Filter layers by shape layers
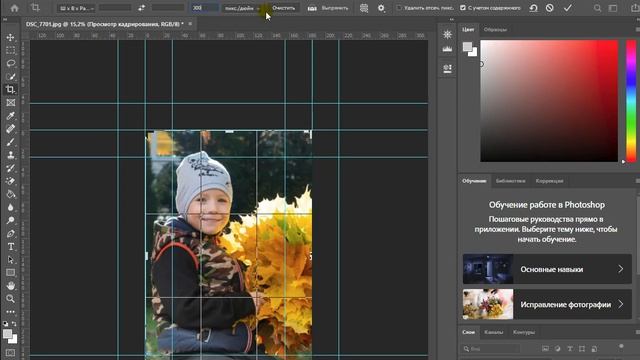This screenshot has width=640, height=360. click(x=582, y=349)
